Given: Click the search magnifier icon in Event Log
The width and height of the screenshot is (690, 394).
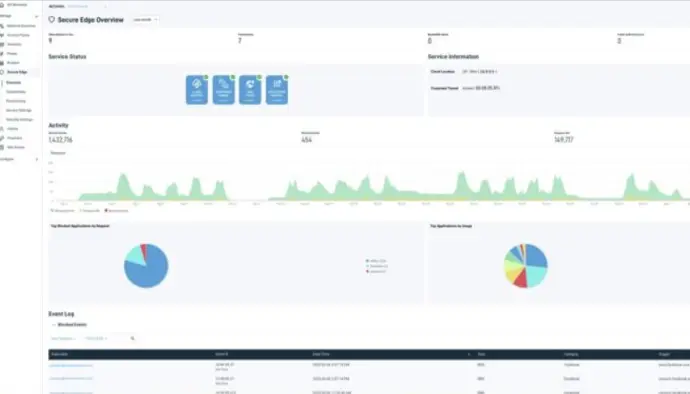Looking at the screenshot, I should click(132, 339).
